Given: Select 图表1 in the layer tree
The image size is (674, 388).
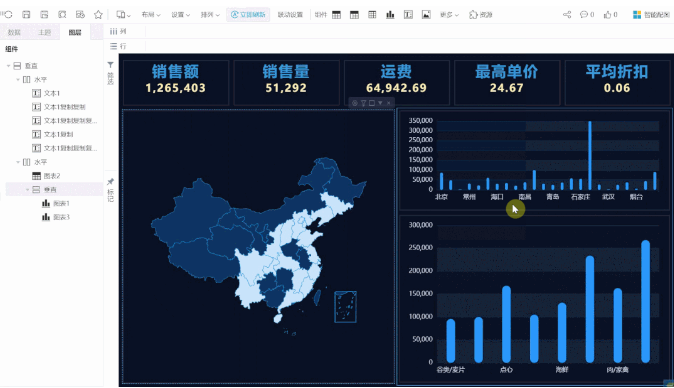Looking at the screenshot, I should pyautogui.click(x=61, y=203).
